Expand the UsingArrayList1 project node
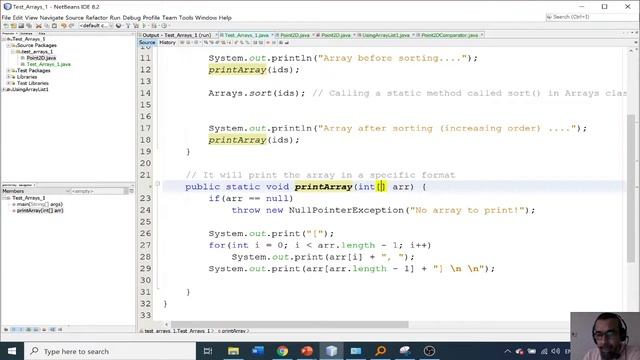640x360 pixels. pyautogui.click(x=4, y=89)
